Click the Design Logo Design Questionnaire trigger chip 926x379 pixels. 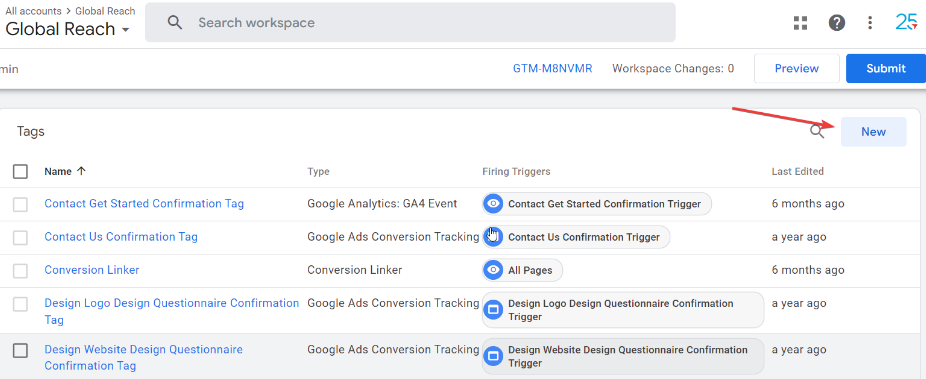pos(623,309)
